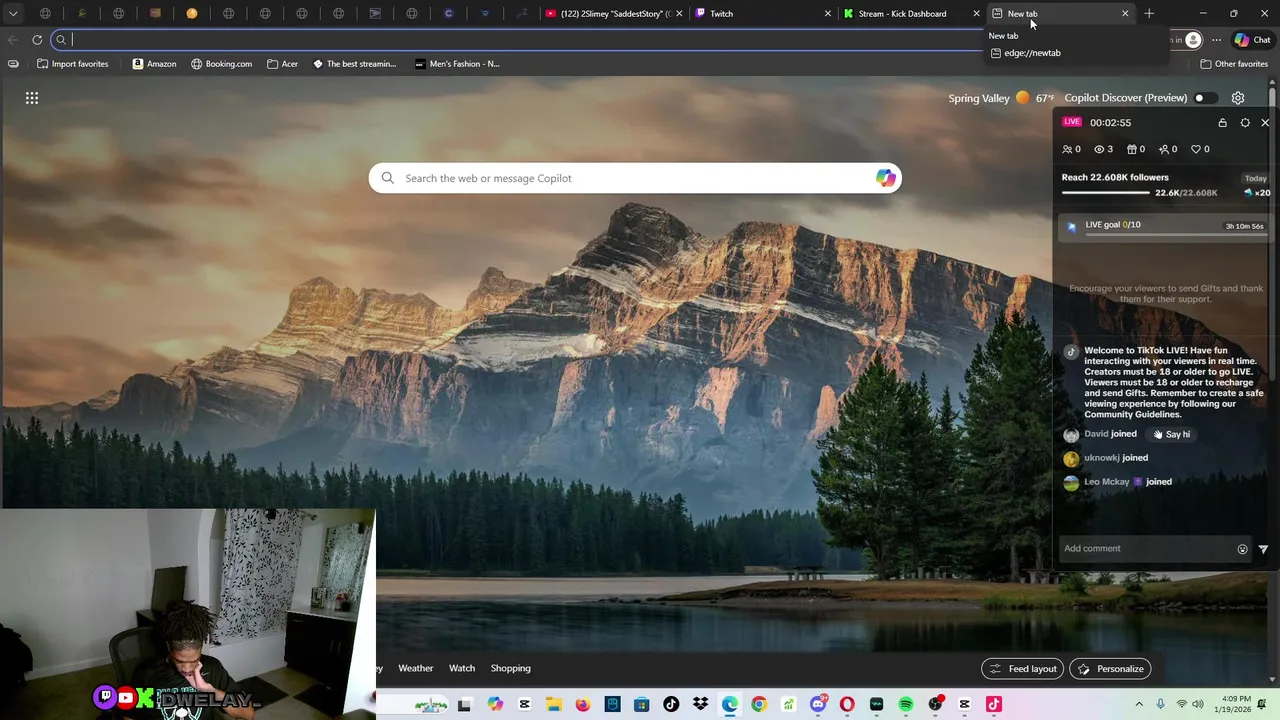Open a new tab with plus button
The image size is (1280, 720).
pyautogui.click(x=1149, y=14)
